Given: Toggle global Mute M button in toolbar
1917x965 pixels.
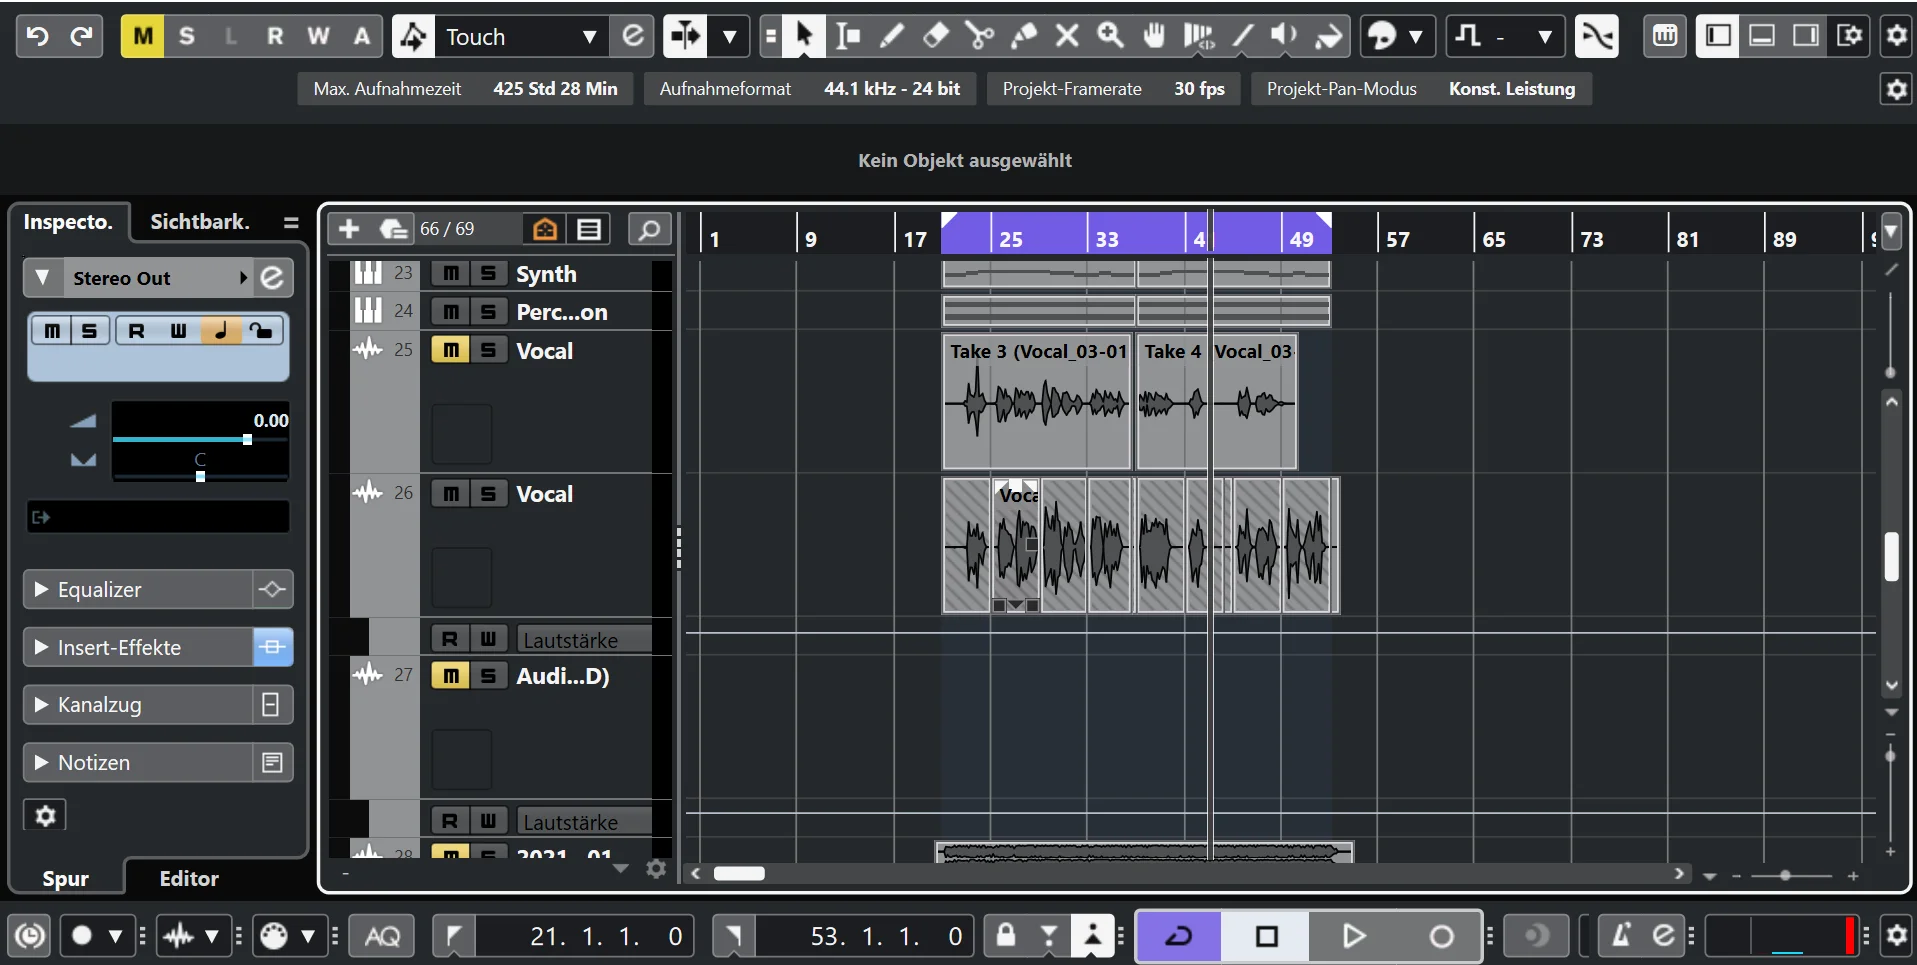Looking at the screenshot, I should click(x=143, y=37).
